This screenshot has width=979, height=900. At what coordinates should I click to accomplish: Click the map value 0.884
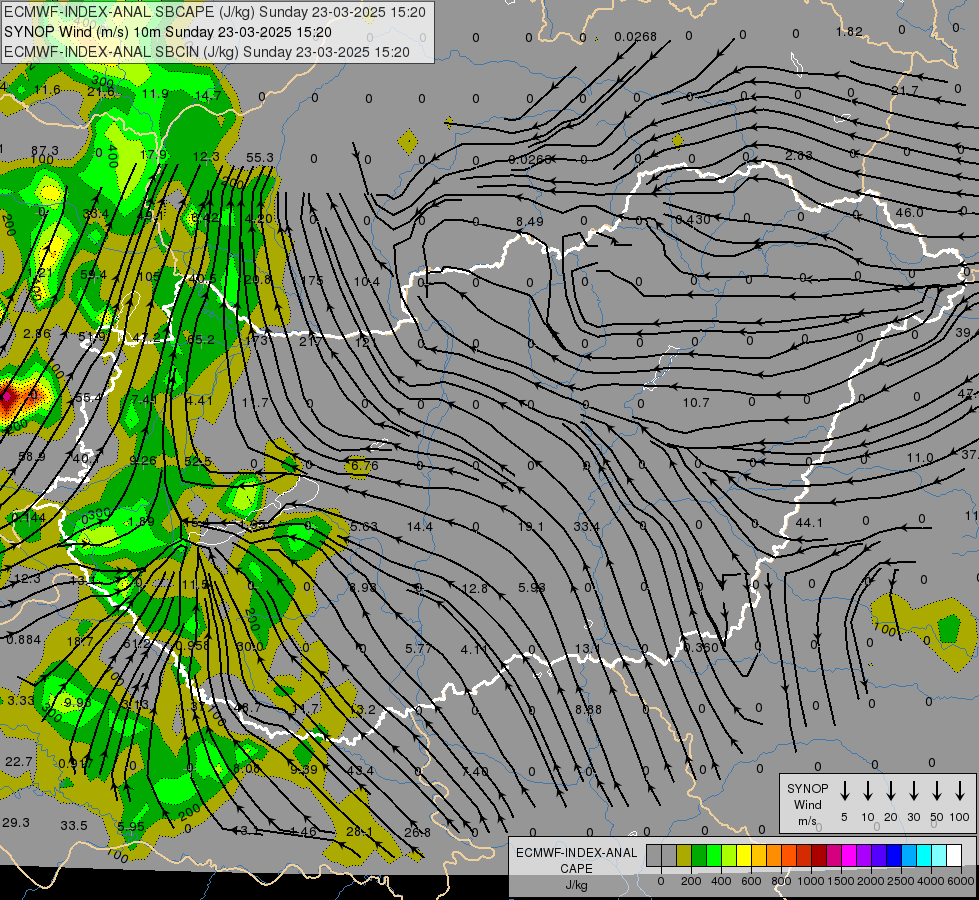pyautogui.click(x=24, y=639)
